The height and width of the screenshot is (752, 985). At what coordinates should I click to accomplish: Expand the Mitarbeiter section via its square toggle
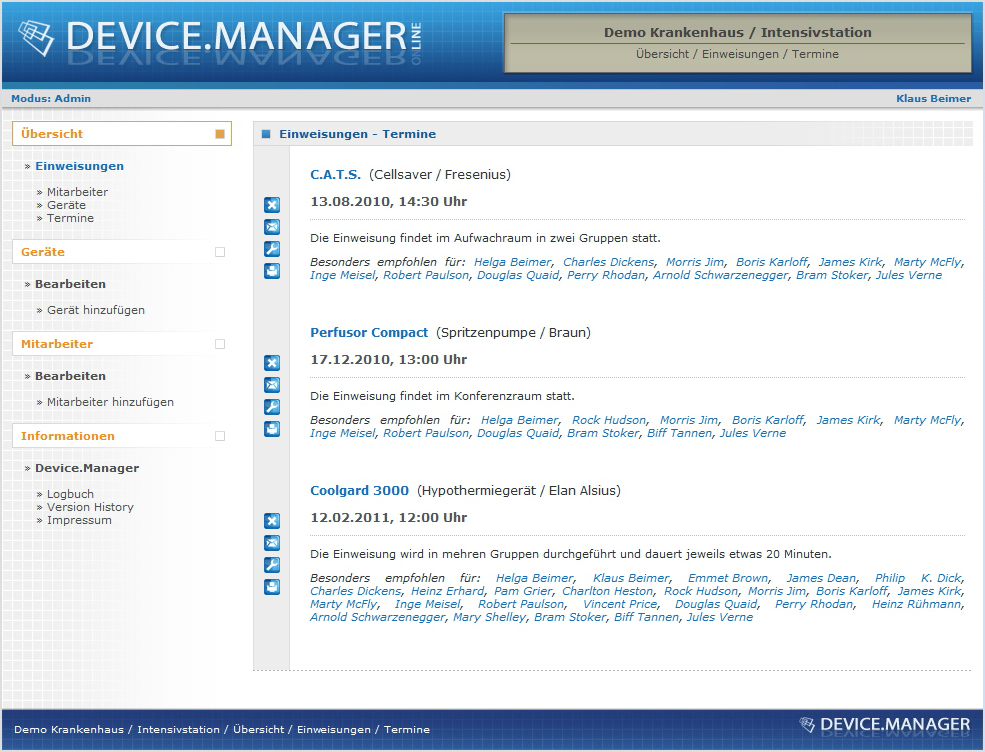220,344
